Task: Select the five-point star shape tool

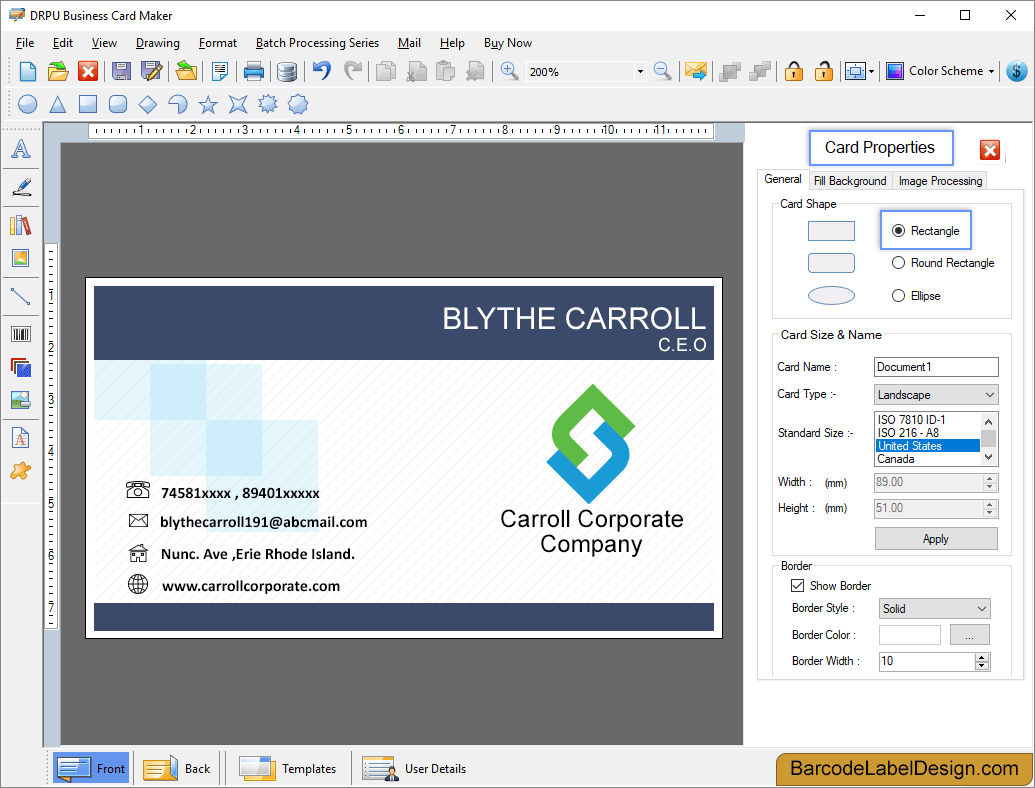Action: tap(208, 104)
